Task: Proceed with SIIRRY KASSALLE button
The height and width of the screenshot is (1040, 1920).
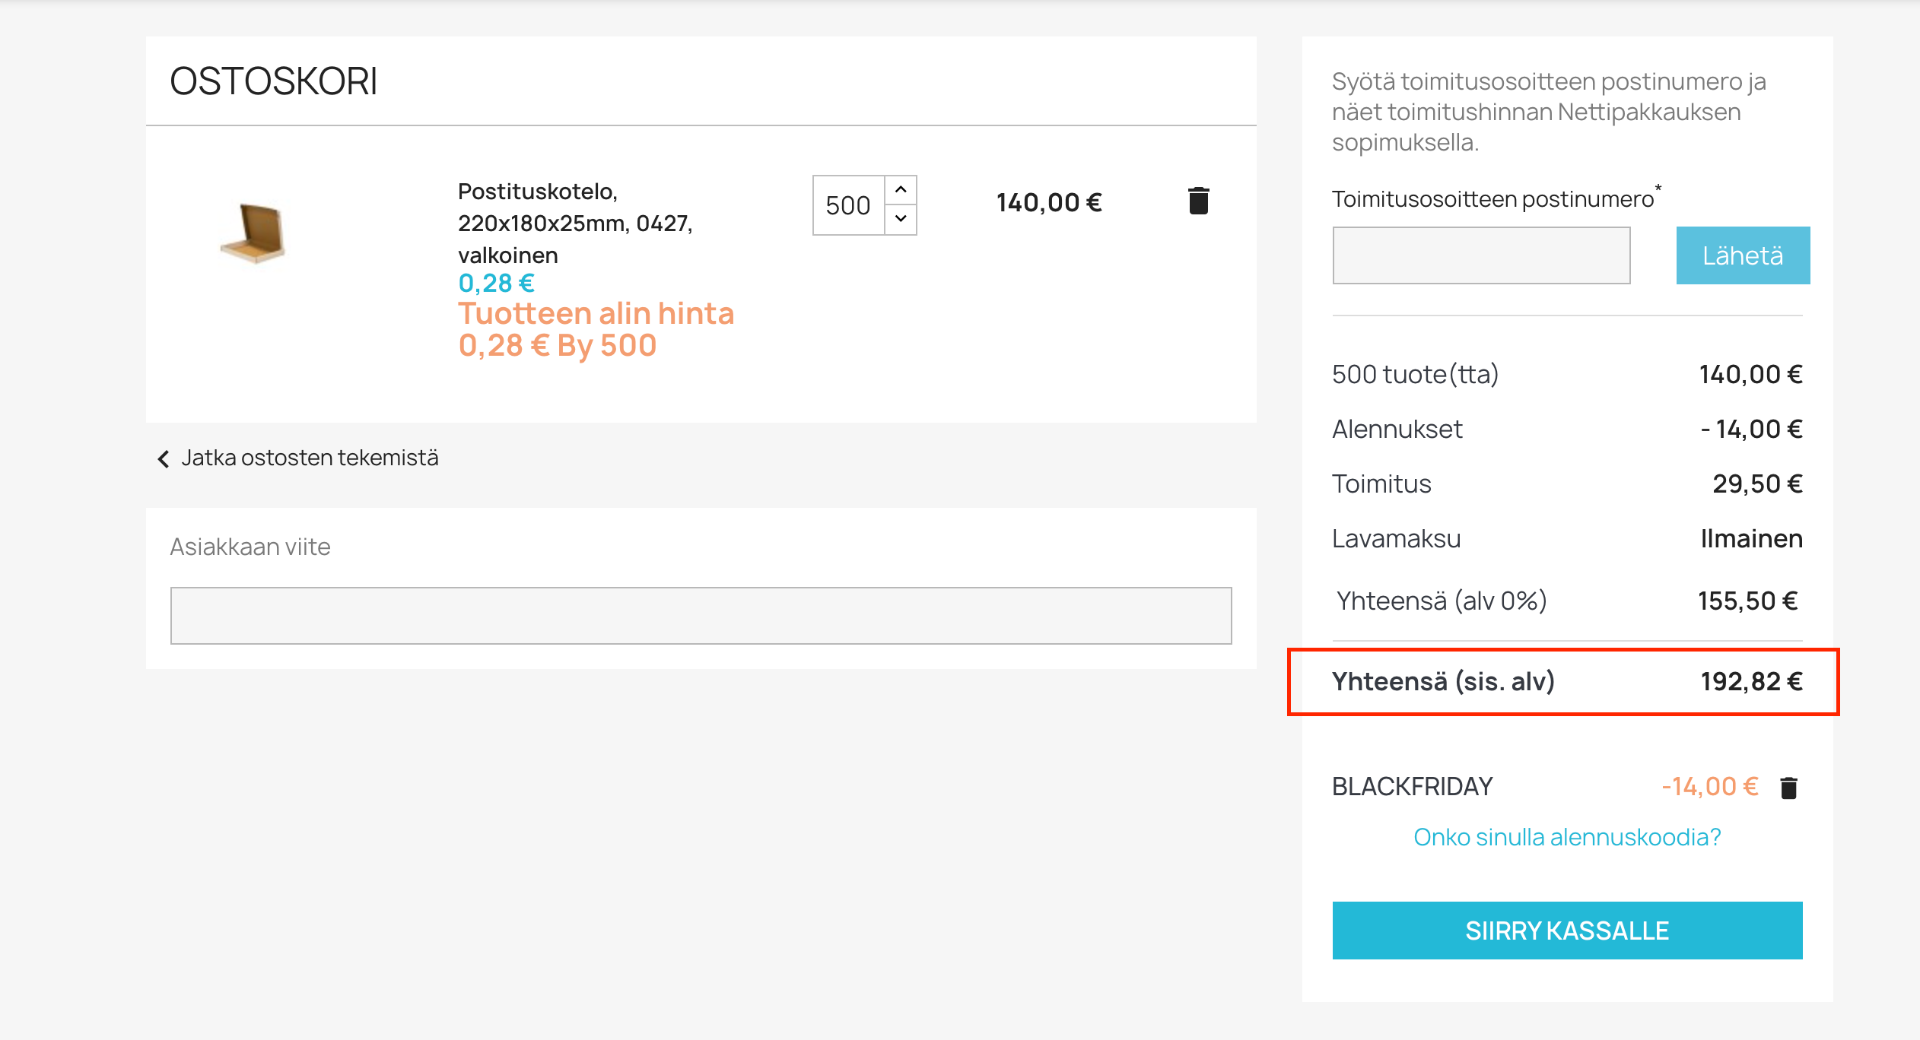Action: click(1567, 930)
